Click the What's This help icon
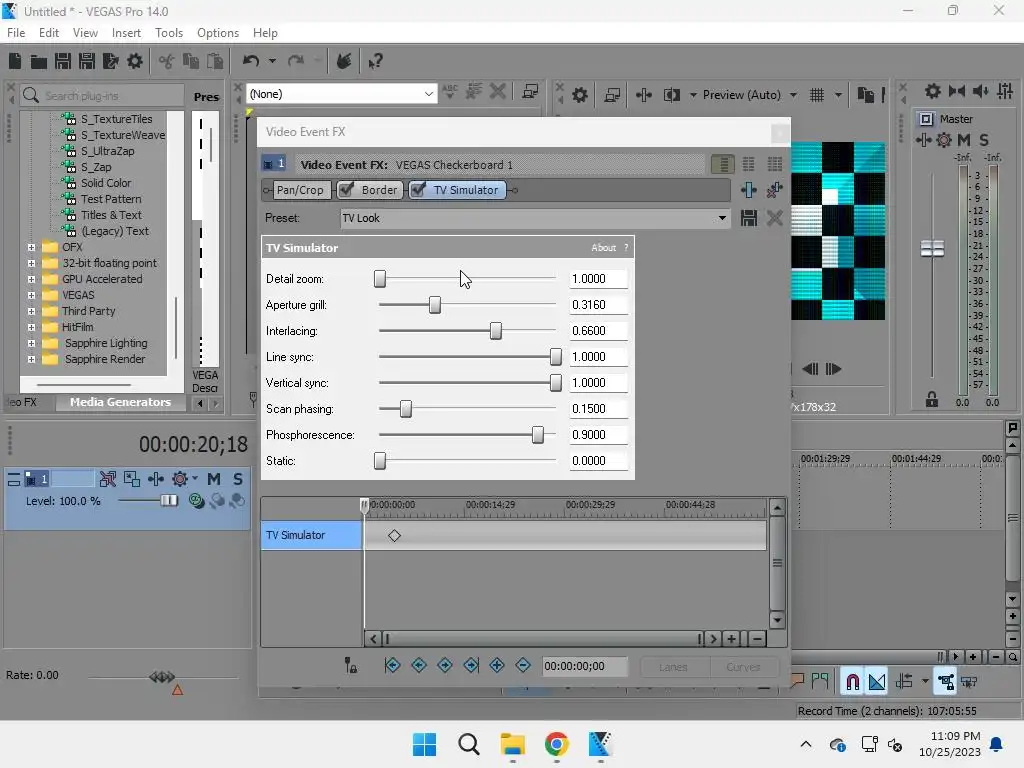1024x768 pixels. point(375,61)
